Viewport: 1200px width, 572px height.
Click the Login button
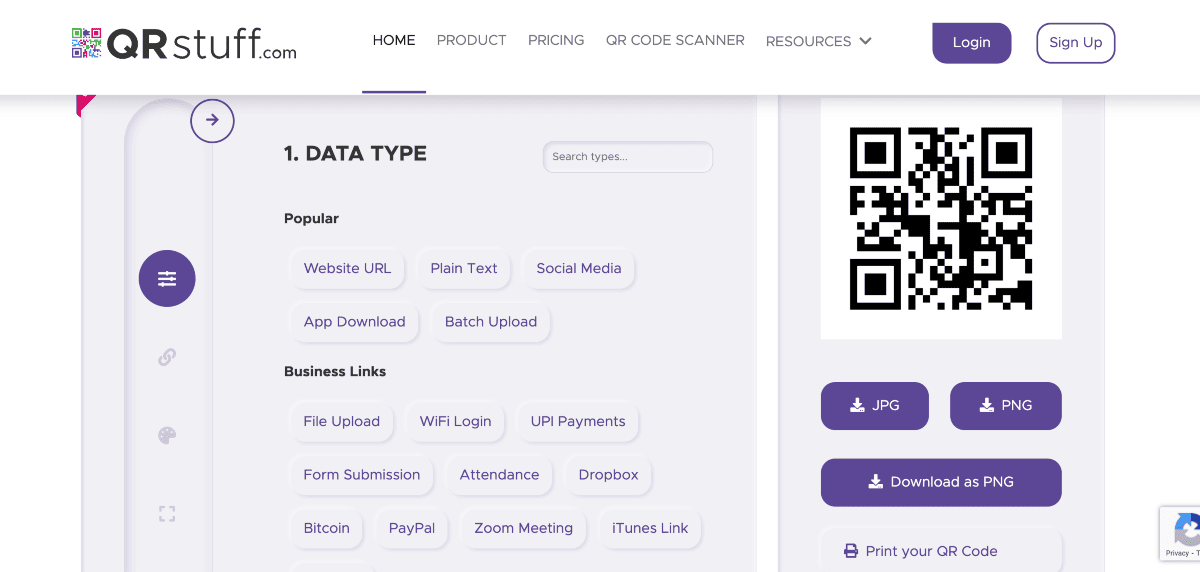(x=971, y=43)
